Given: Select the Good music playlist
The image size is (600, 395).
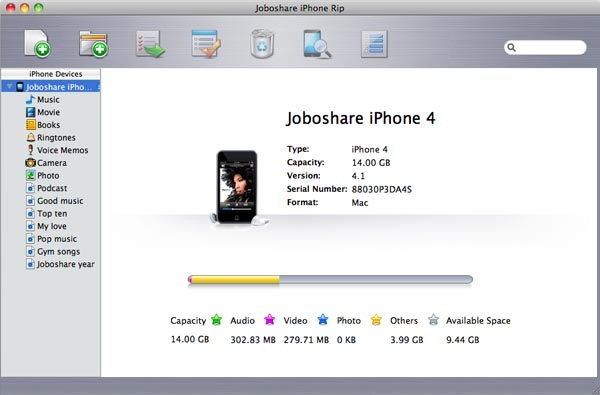Looking at the screenshot, I should [60, 201].
